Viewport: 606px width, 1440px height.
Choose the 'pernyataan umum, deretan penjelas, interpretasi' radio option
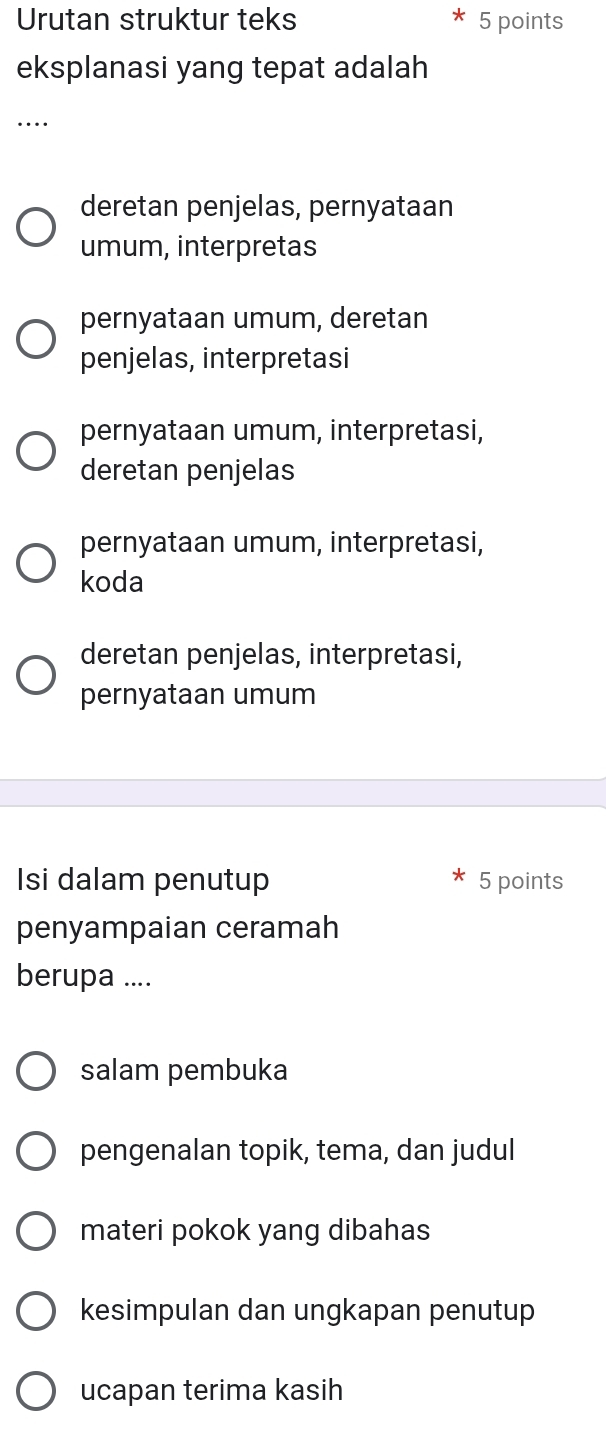click(x=36, y=339)
